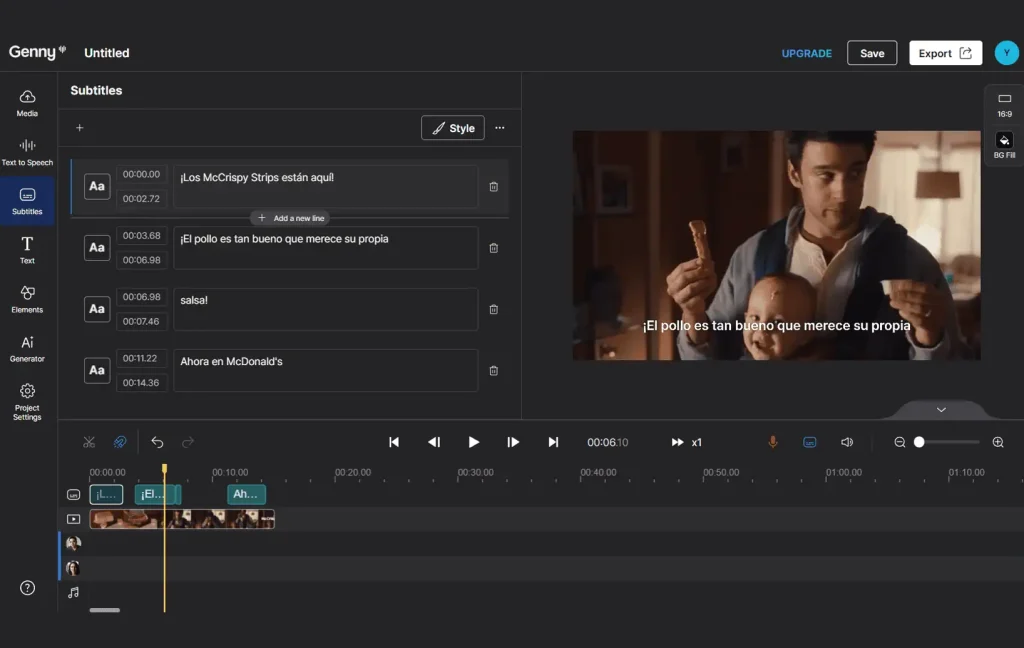The width and height of the screenshot is (1024, 648).
Task: Click the help question mark icon
Action: click(x=27, y=588)
